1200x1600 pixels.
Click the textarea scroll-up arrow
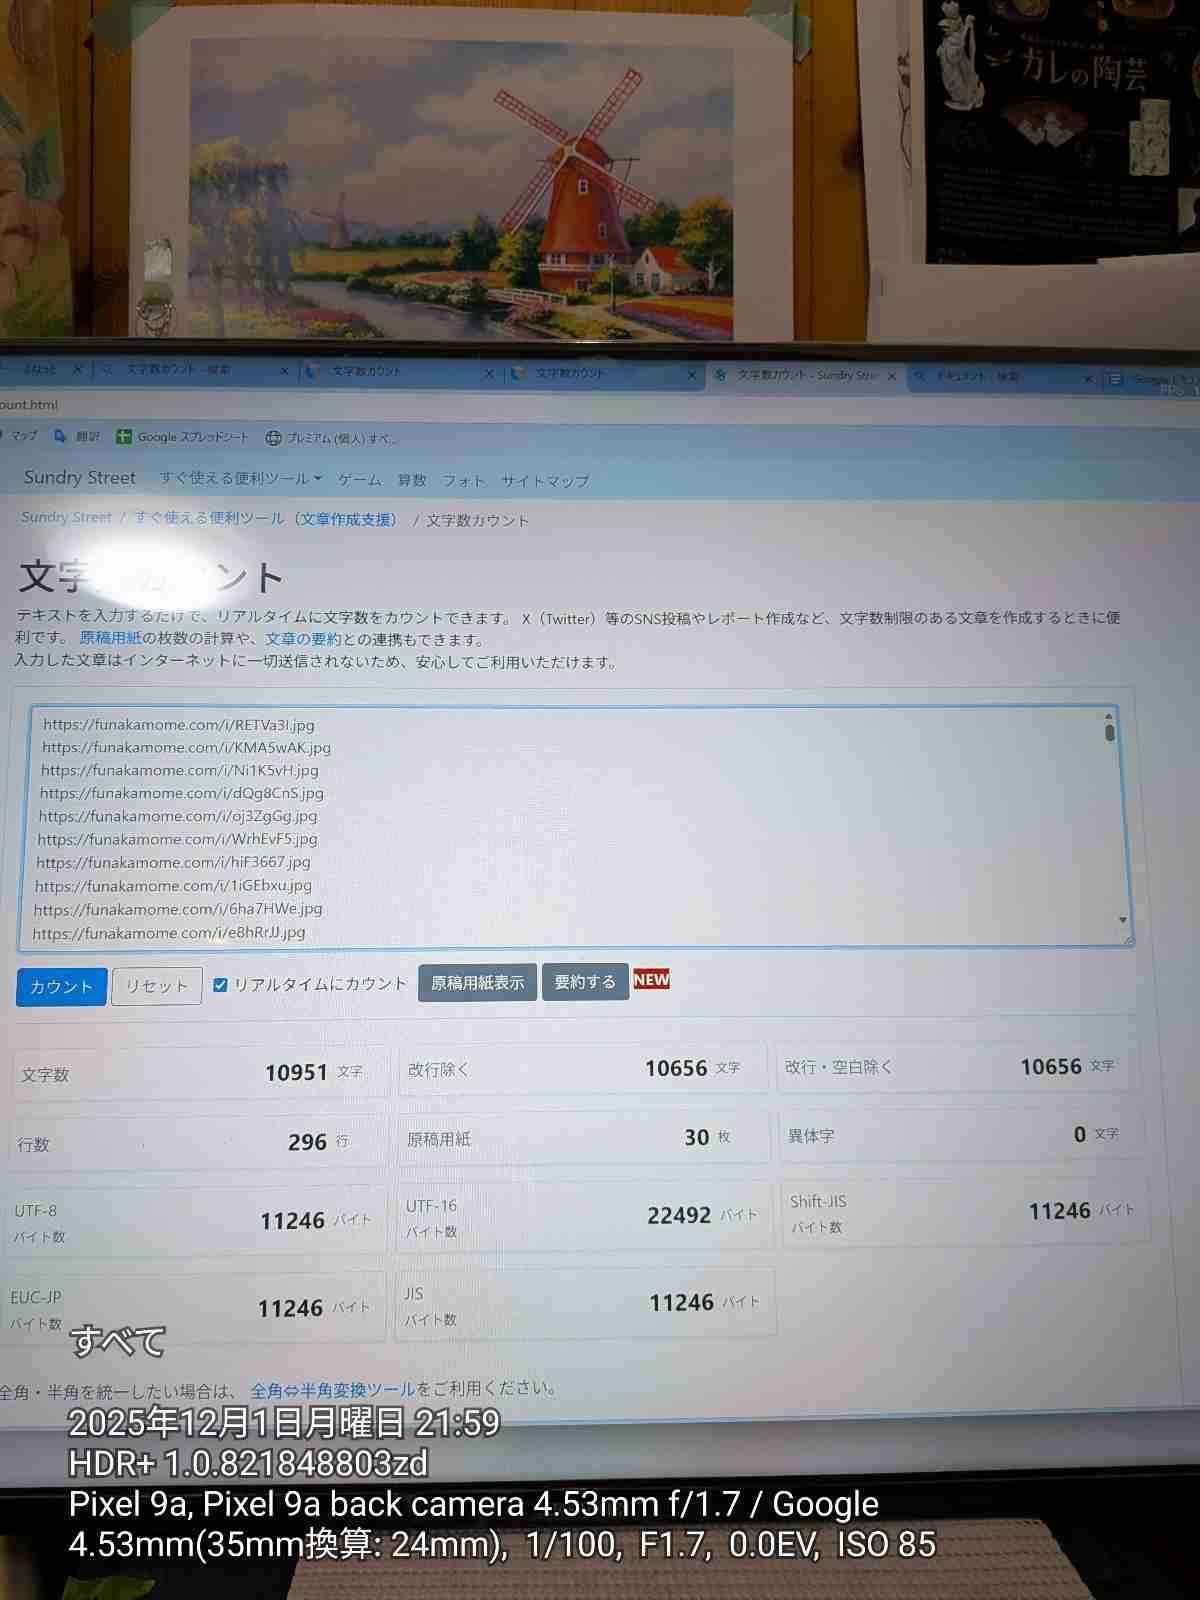click(1108, 717)
